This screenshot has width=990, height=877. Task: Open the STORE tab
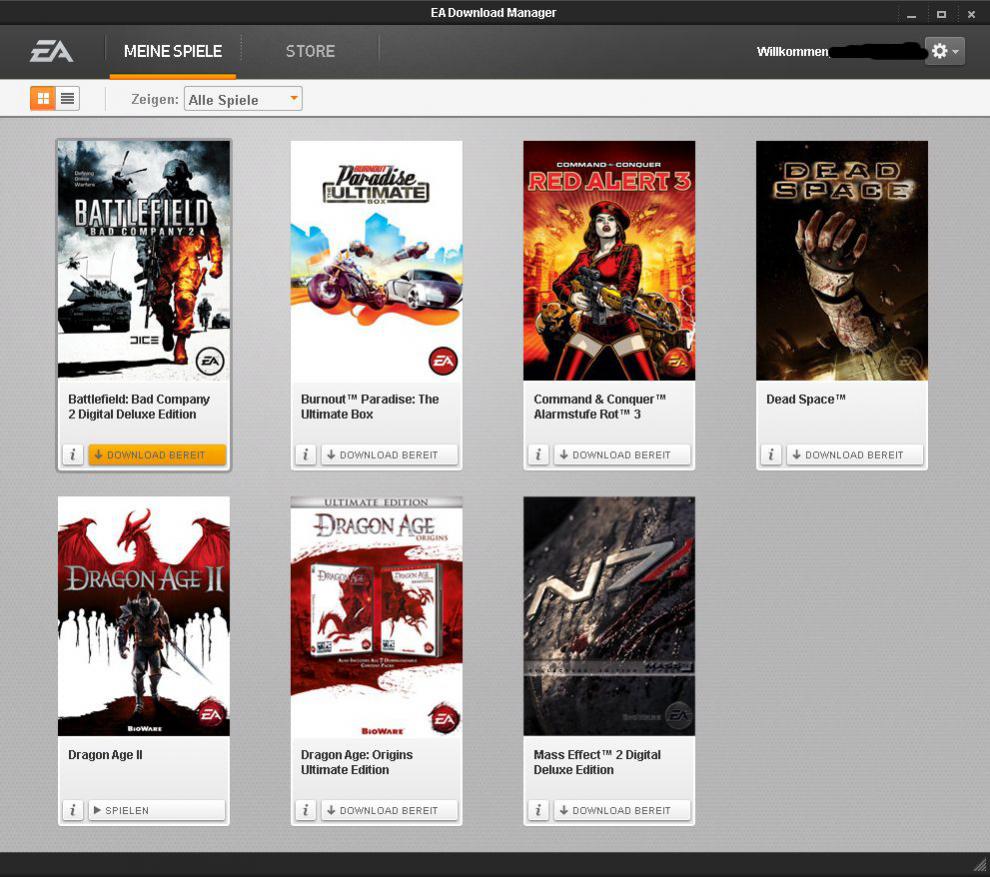click(x=310, y=52)
